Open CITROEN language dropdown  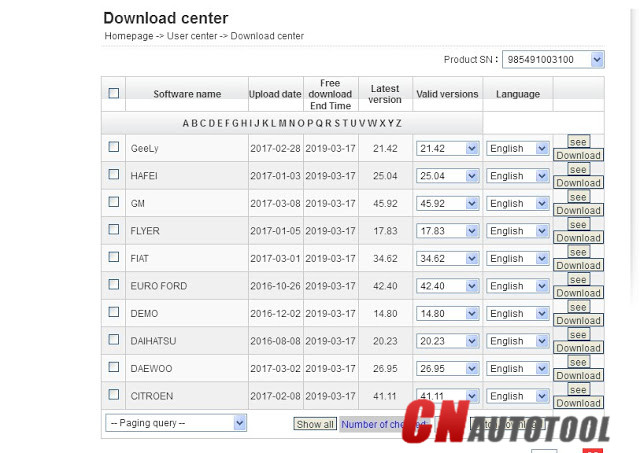click(518, 396)
